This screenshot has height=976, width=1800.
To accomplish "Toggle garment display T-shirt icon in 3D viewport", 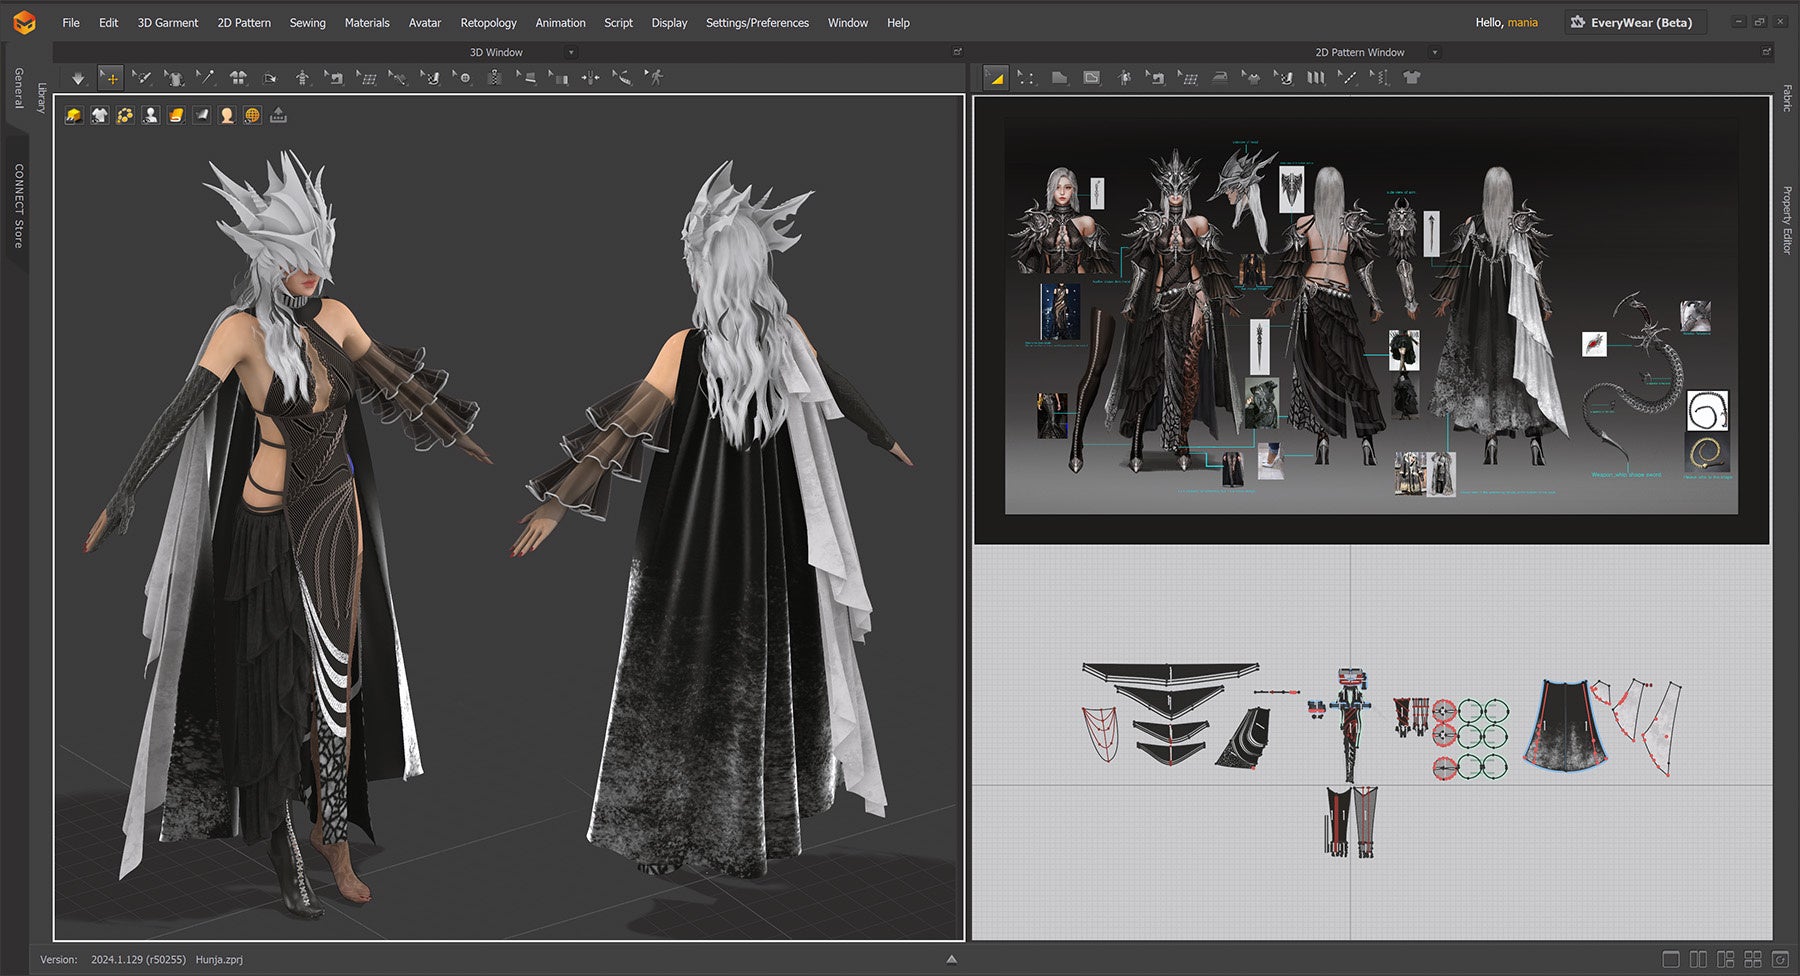I will [x=99, y=116].
